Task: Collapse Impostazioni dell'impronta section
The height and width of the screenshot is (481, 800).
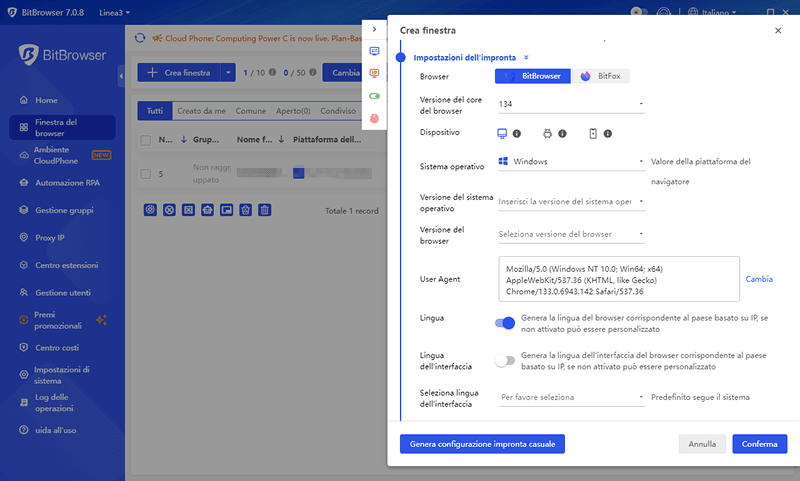Action: click(x=526, y=57)
